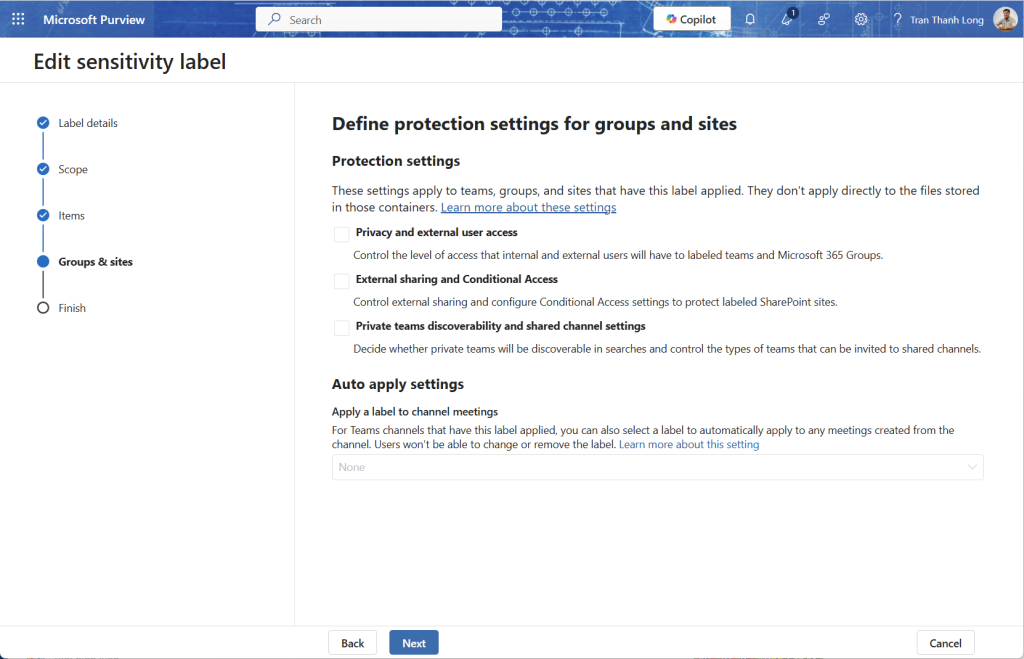Check External sharing and Conditional Access
The width and height of the screenshot is (1024, 659).
[342, 281]
